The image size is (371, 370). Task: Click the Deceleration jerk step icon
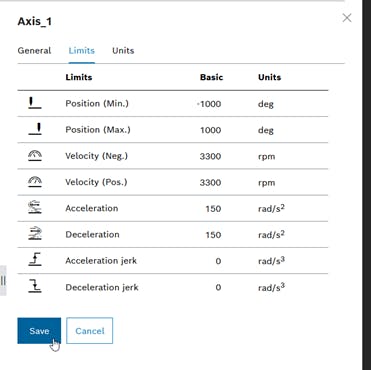point(35,287)
